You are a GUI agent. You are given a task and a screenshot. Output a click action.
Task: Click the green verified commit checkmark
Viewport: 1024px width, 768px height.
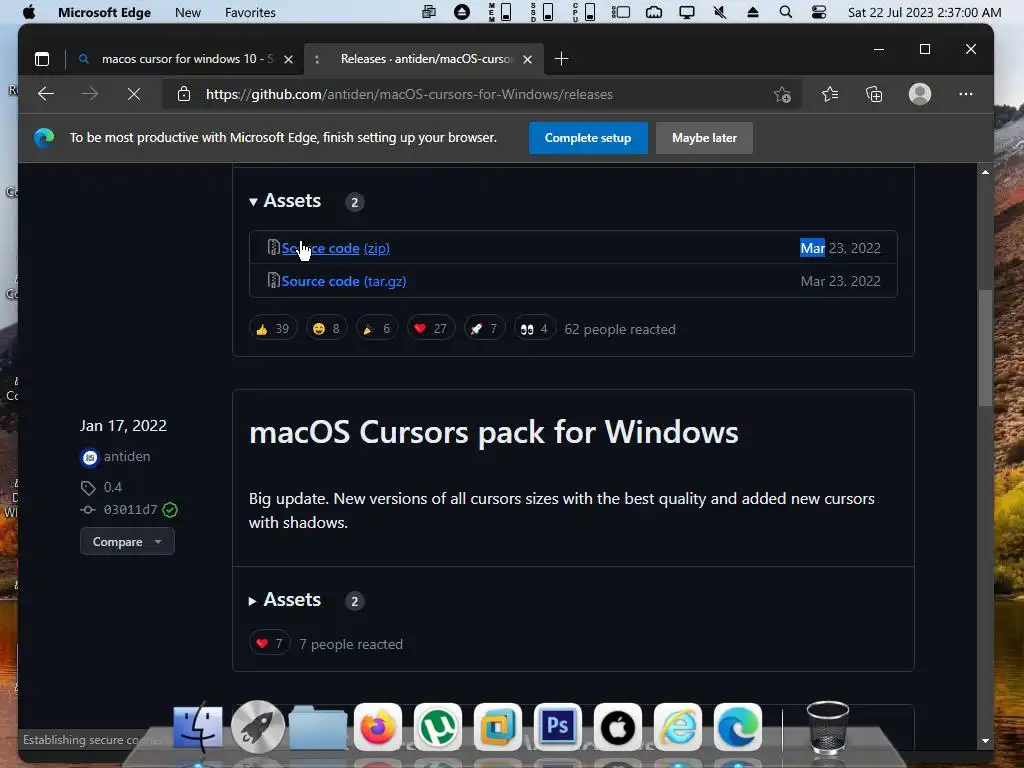(170, 510)
